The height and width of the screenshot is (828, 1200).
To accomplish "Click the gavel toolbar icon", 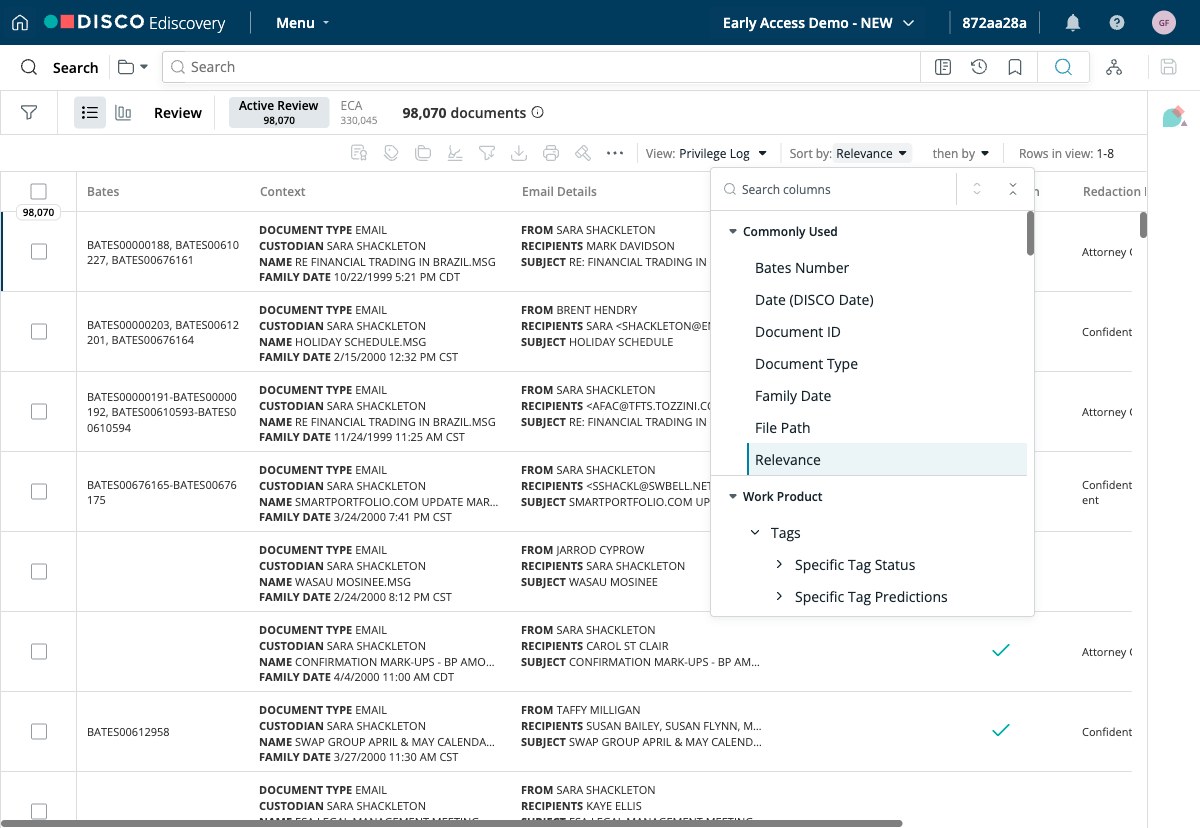I will coord(583,153).
